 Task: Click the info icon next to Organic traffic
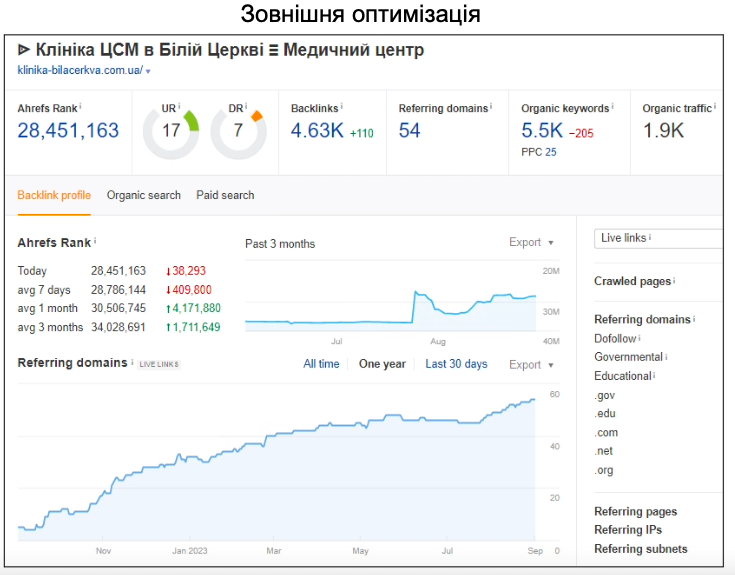714,107
